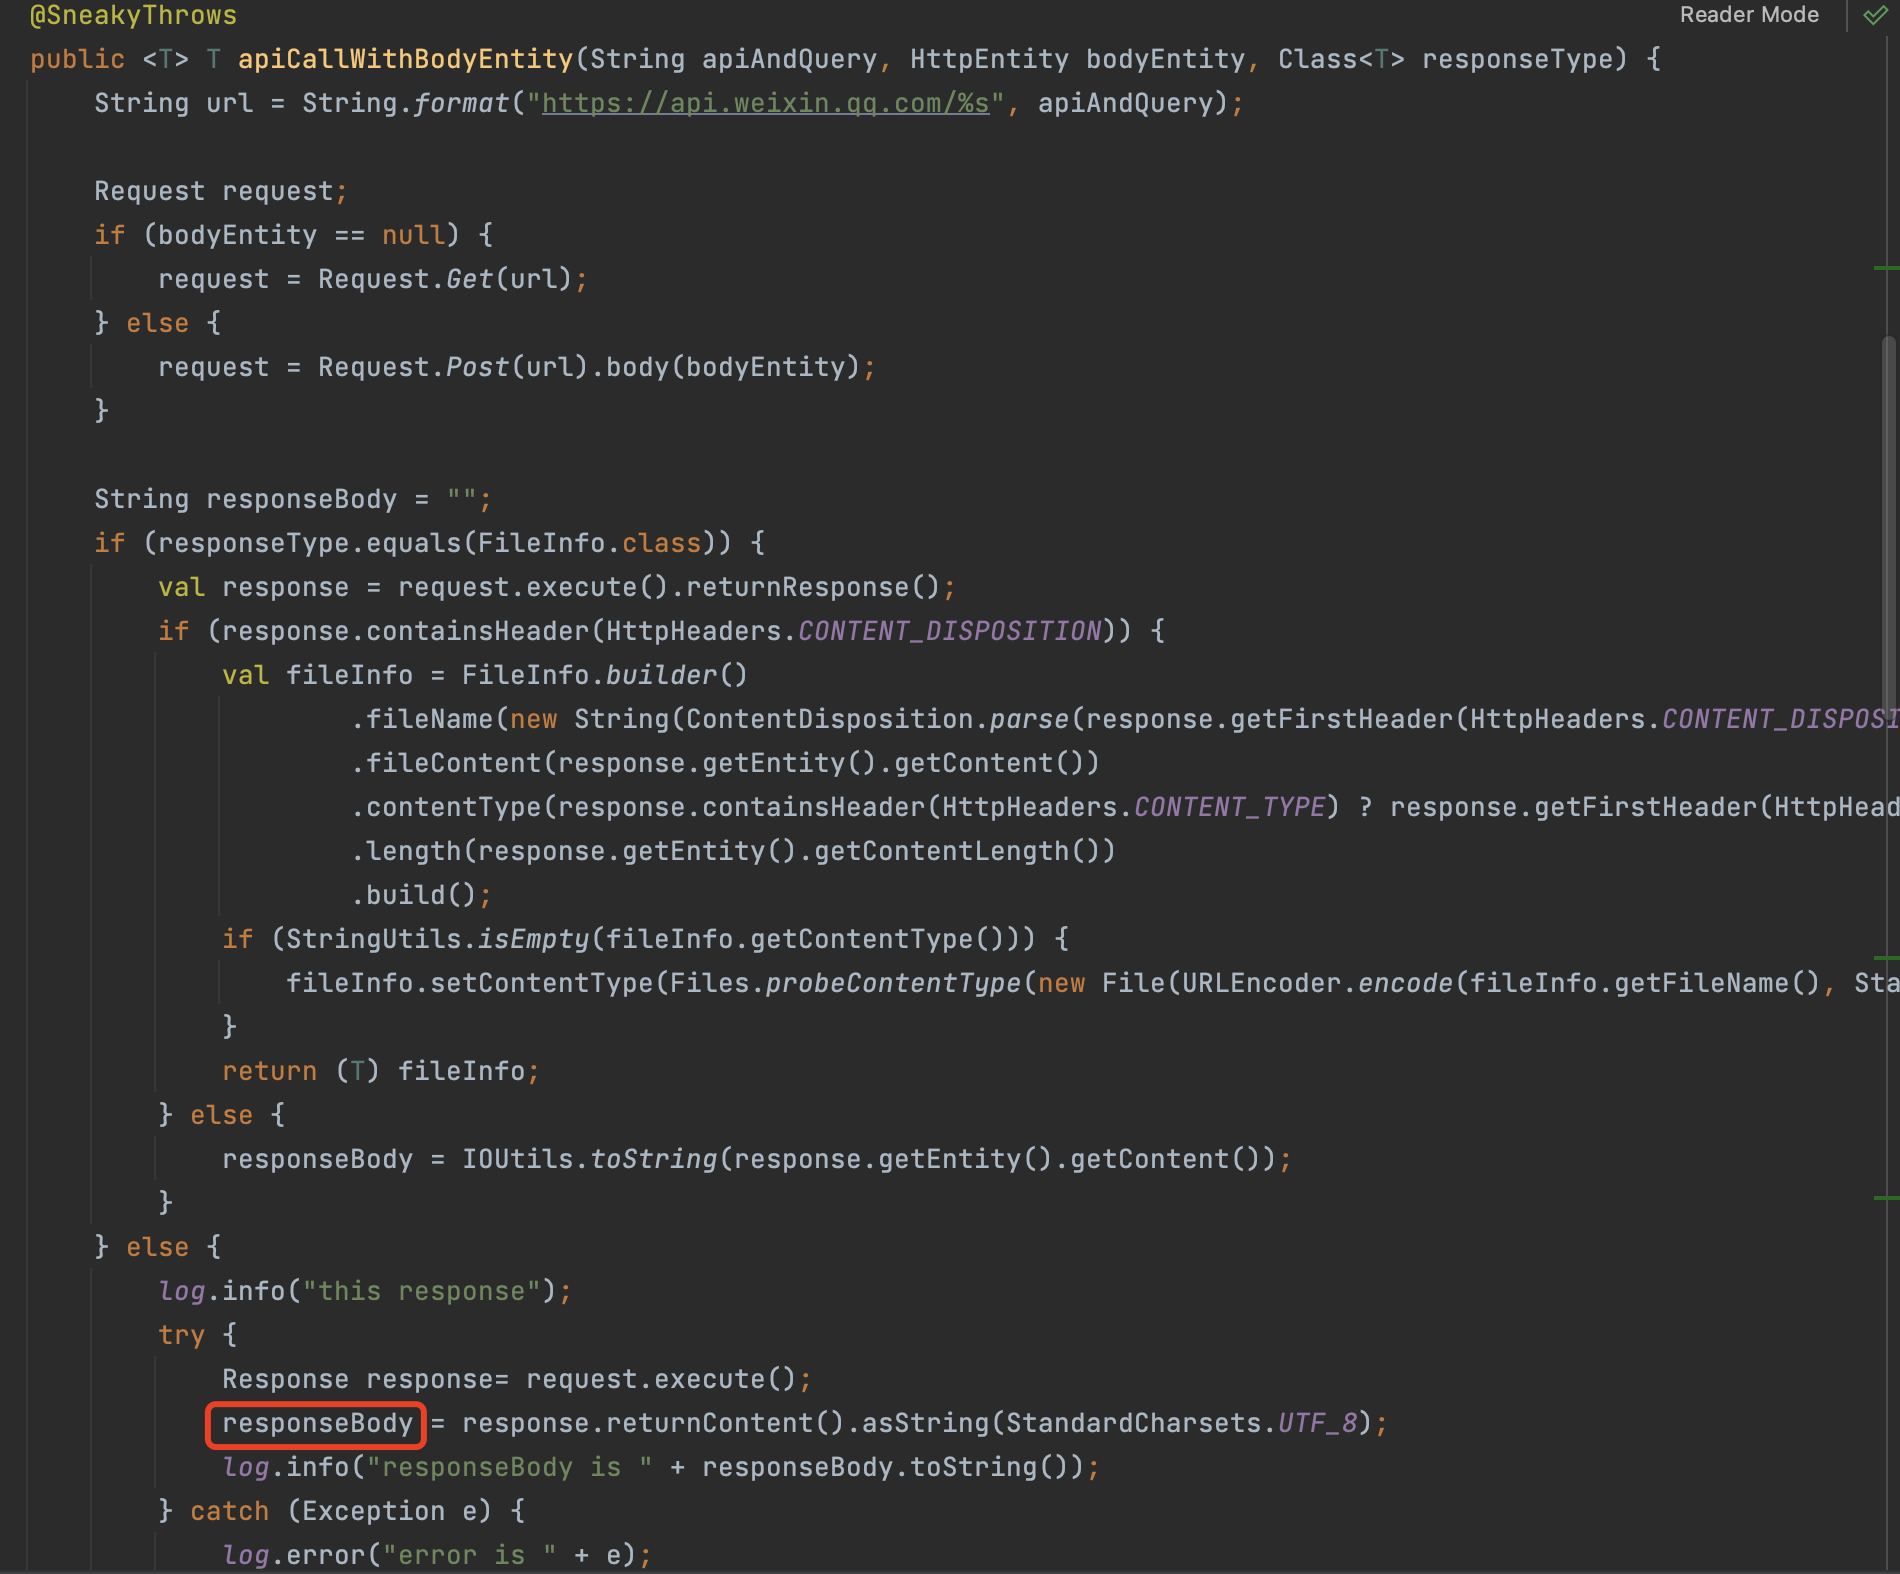The width and height of the screenshot is (1900, 1574).
Task: Open the green checkmark inspections widget
Action: coord(1875,15)
